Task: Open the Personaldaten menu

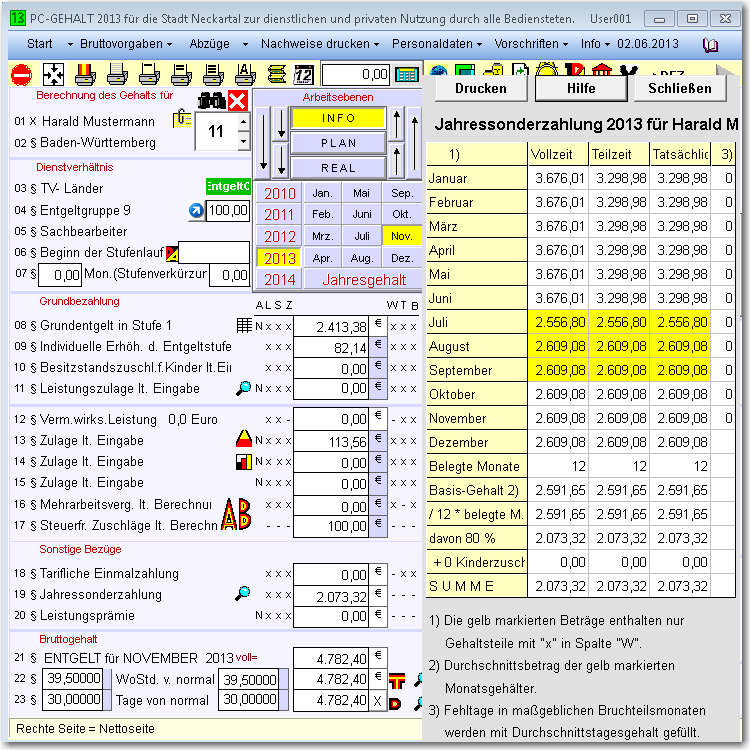Action: click(437, 44)
